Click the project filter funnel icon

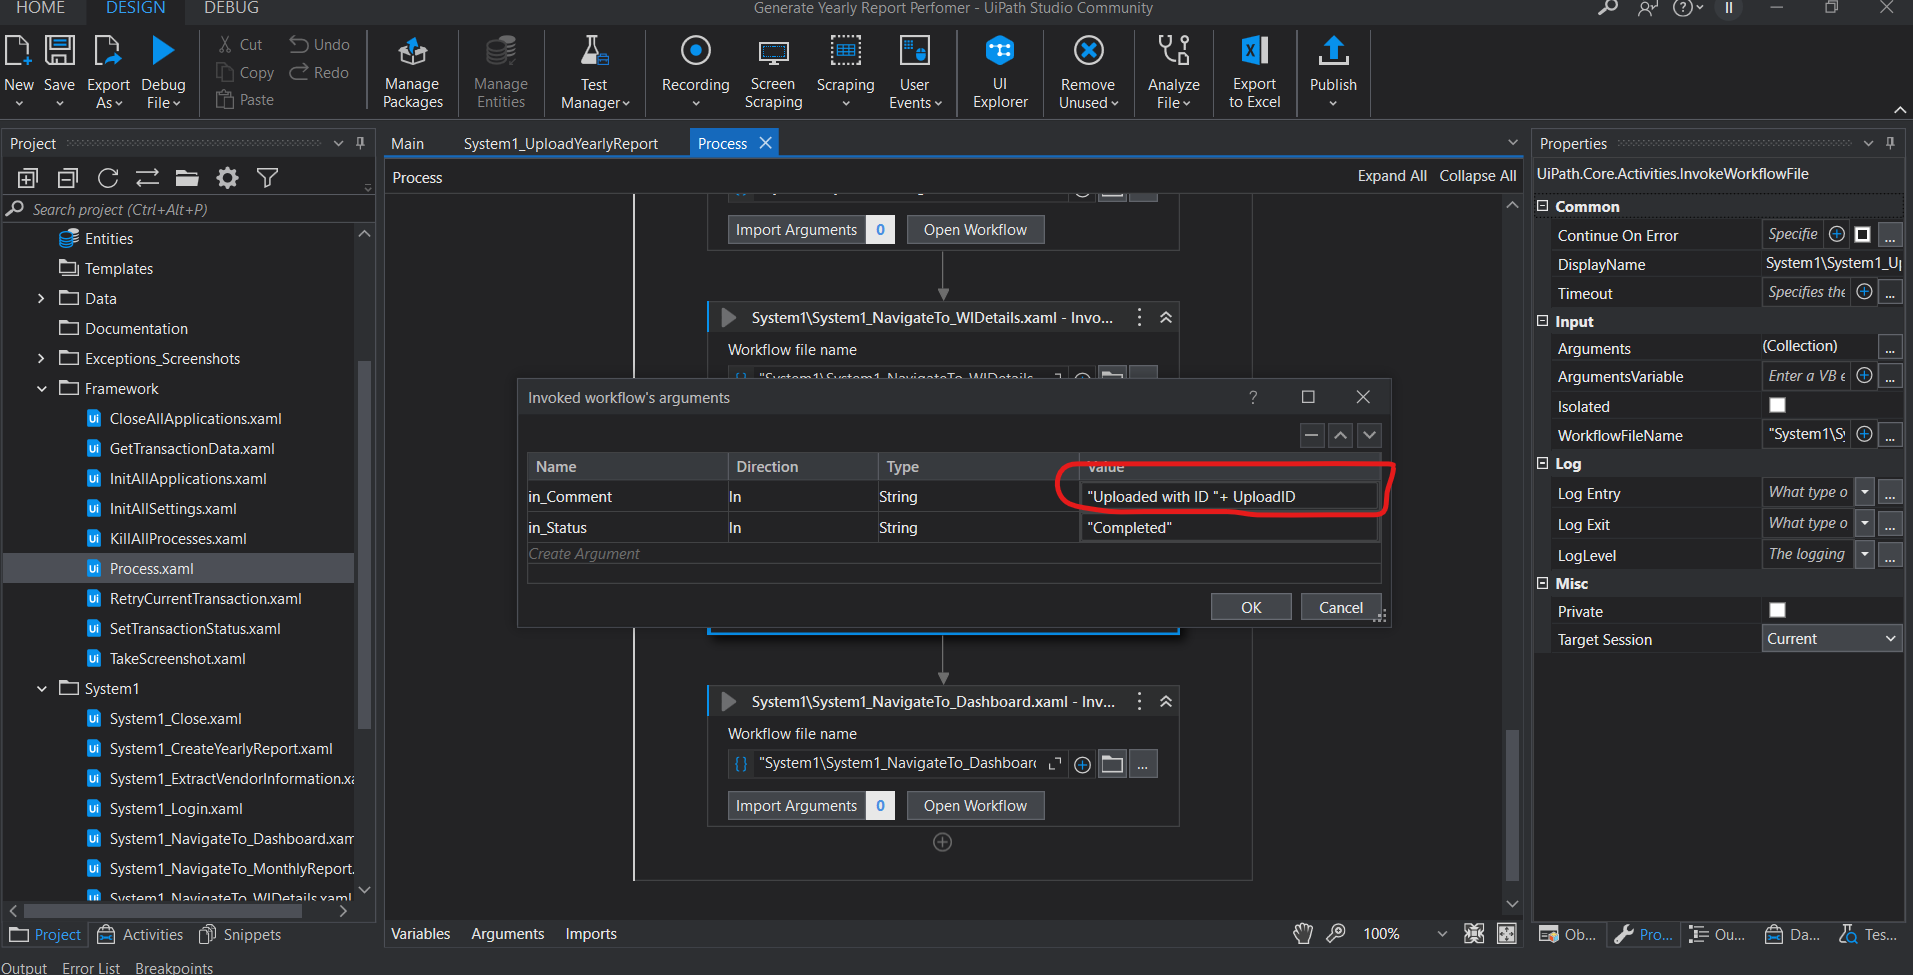coord(267,178)
